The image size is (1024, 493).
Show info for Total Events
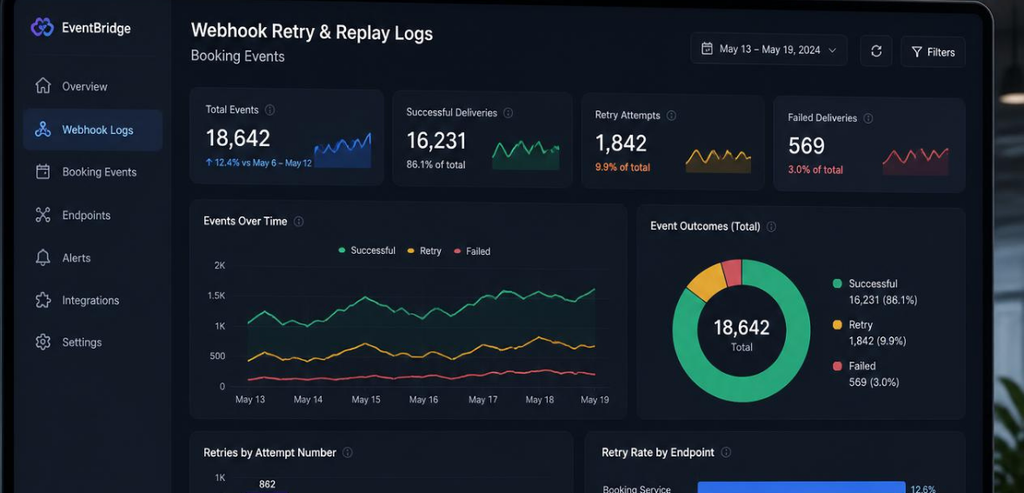[270, 110]
